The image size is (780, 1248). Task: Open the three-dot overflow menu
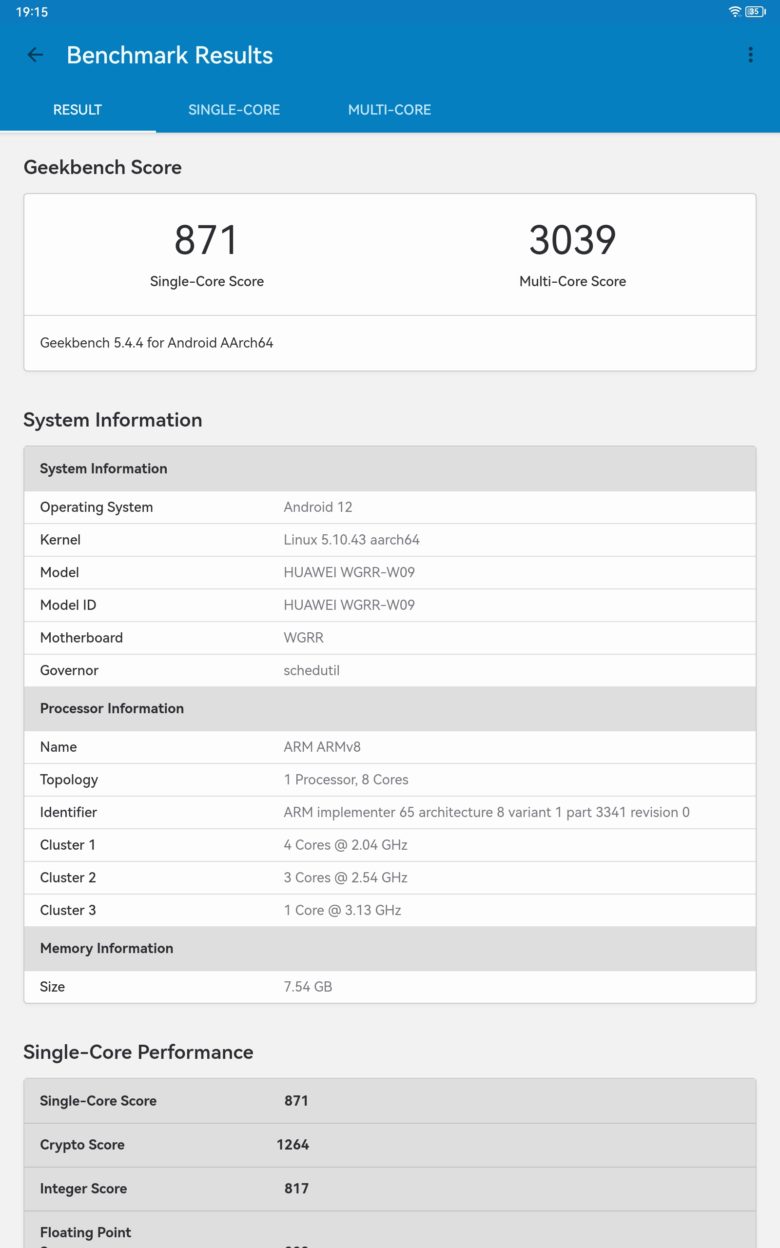click(750, 55)
